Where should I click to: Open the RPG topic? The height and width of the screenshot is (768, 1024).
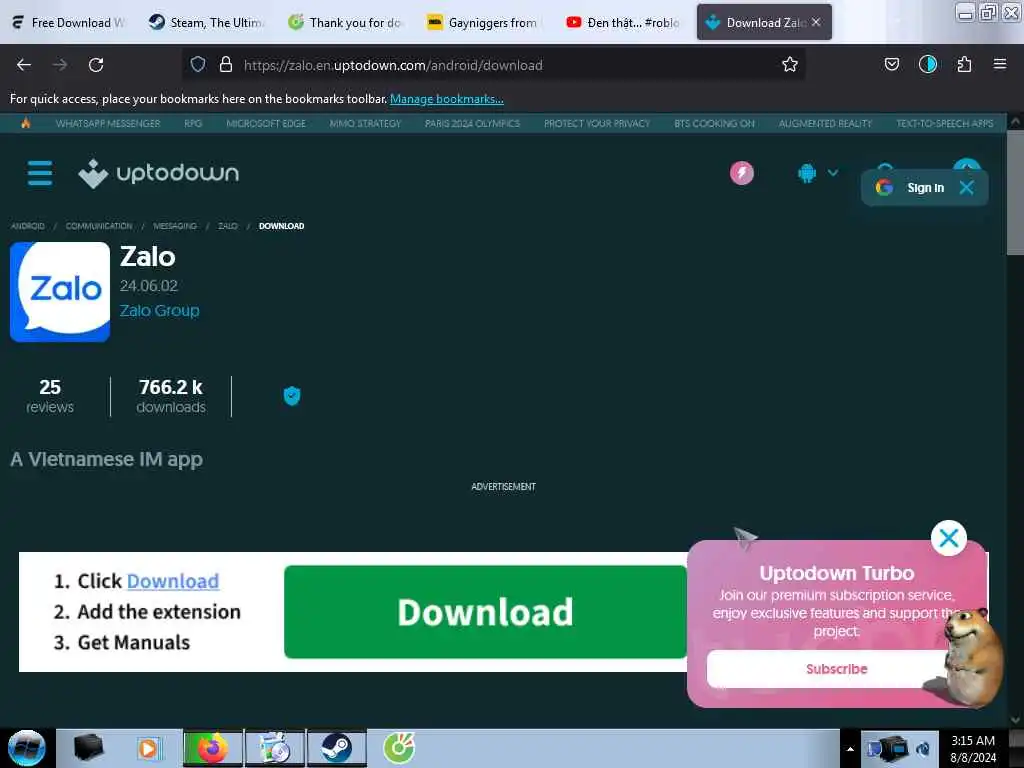[193, 123]
